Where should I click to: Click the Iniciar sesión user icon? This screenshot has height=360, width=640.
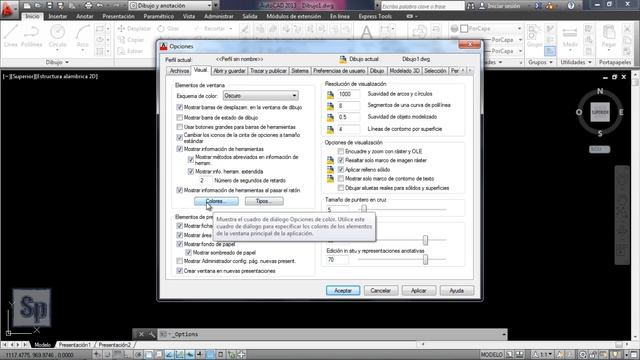click(x=500, y=6)
